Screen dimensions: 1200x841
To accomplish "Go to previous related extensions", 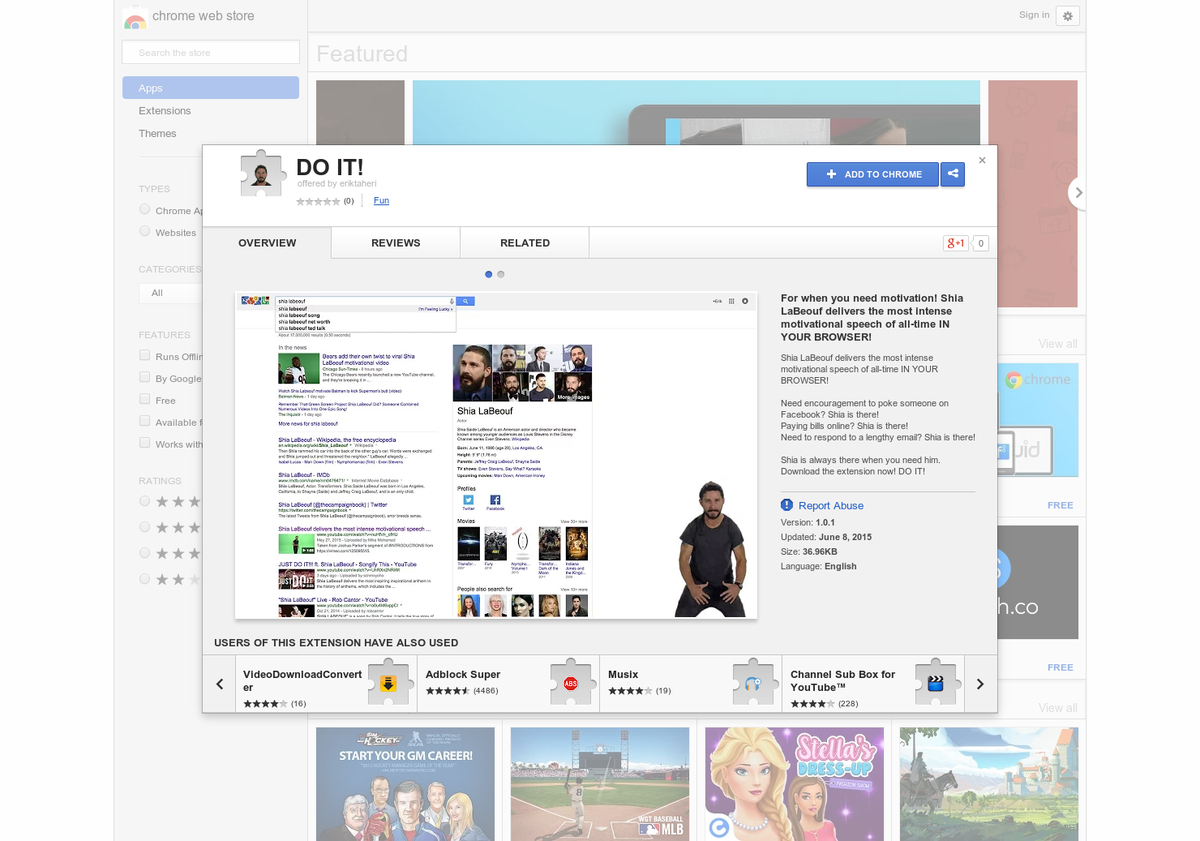I will pos(220,684).
